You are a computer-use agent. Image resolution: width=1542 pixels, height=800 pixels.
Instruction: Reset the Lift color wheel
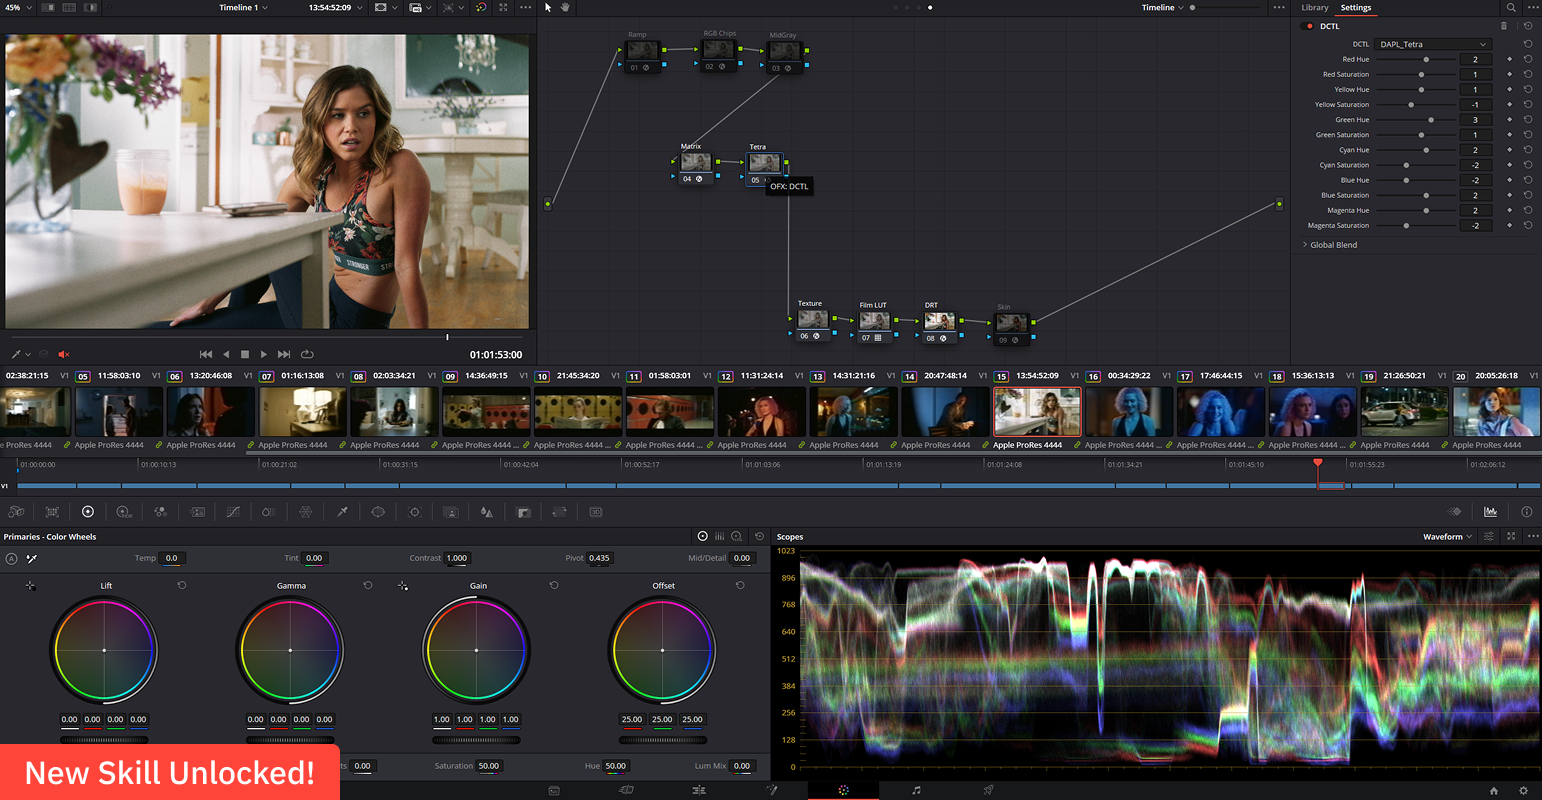182,586
